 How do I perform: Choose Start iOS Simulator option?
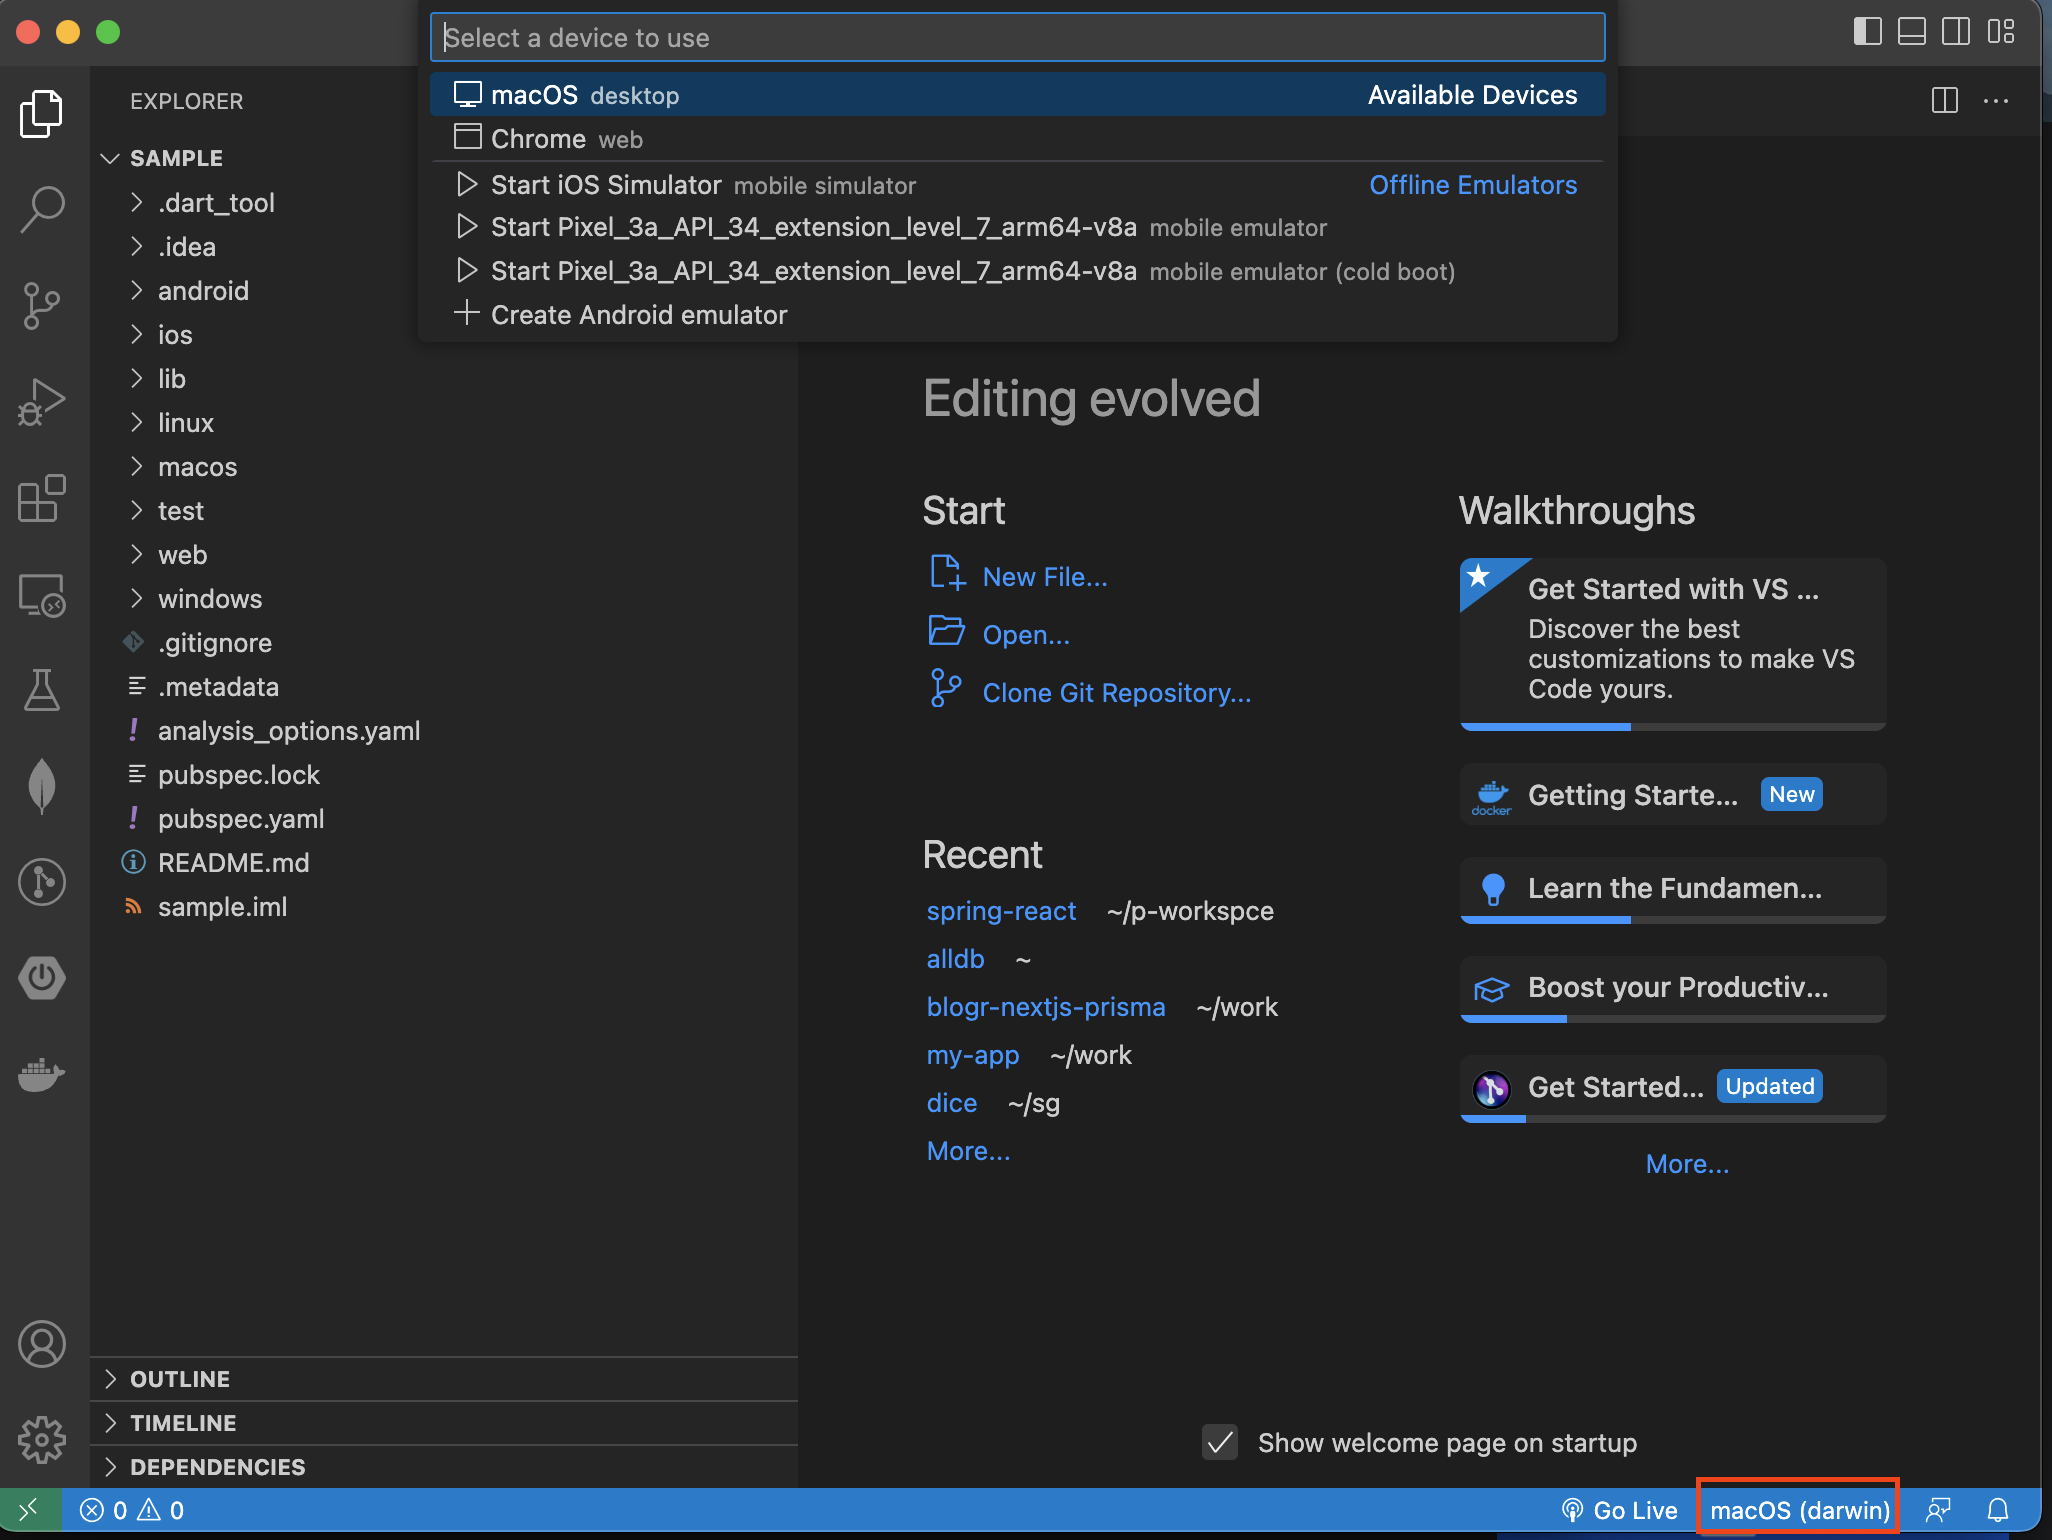605,185
